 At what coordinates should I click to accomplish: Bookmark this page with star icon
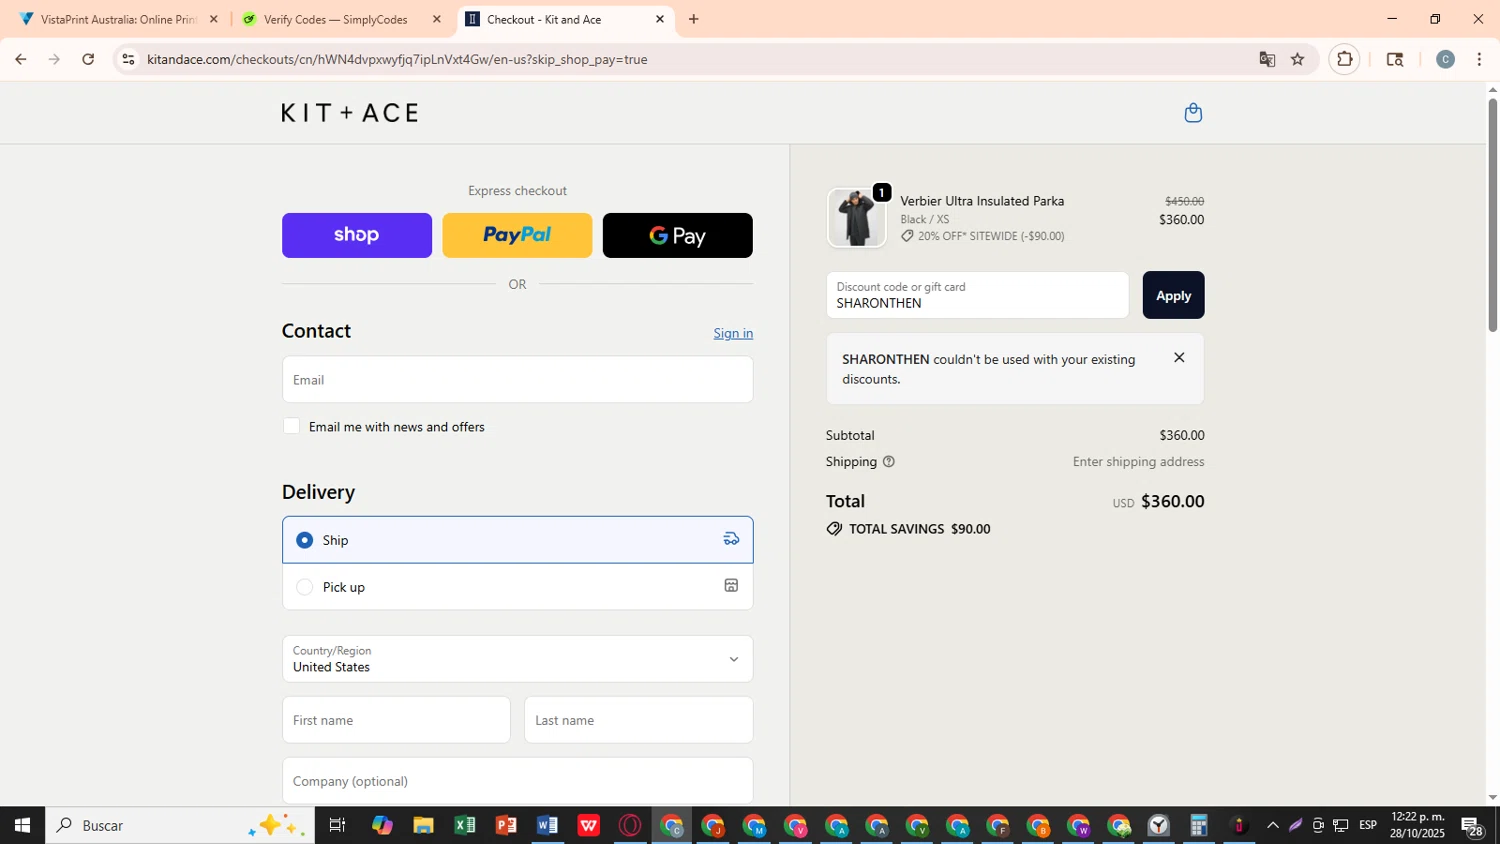(x=1298, y=59)
